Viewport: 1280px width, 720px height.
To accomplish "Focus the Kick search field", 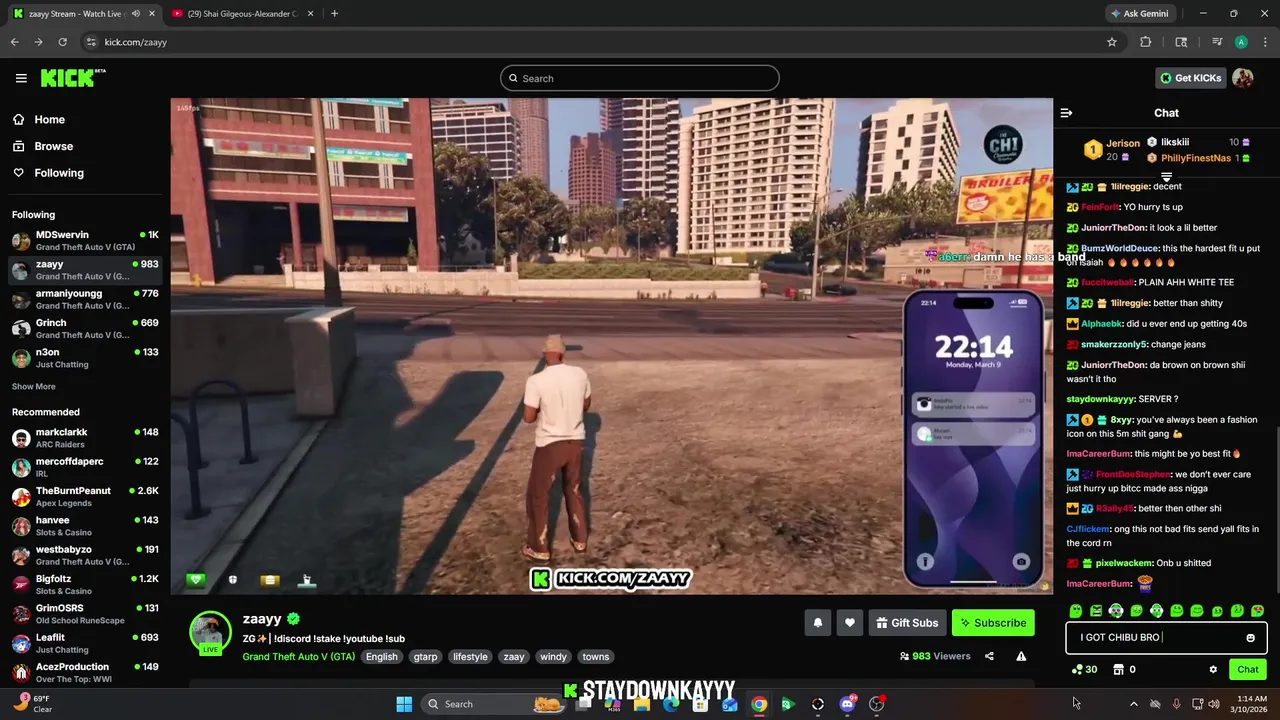I will pyautogui.click(x=640, y=78).
